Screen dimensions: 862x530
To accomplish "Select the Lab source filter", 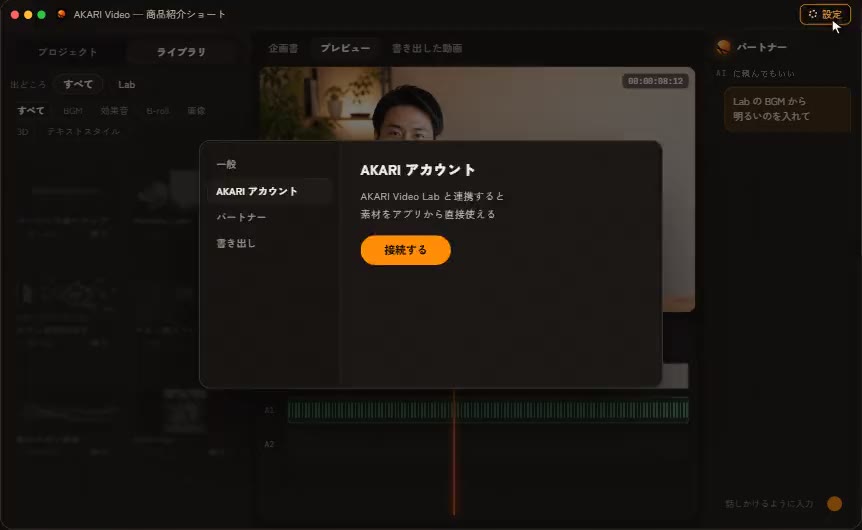I will point(126,85).
